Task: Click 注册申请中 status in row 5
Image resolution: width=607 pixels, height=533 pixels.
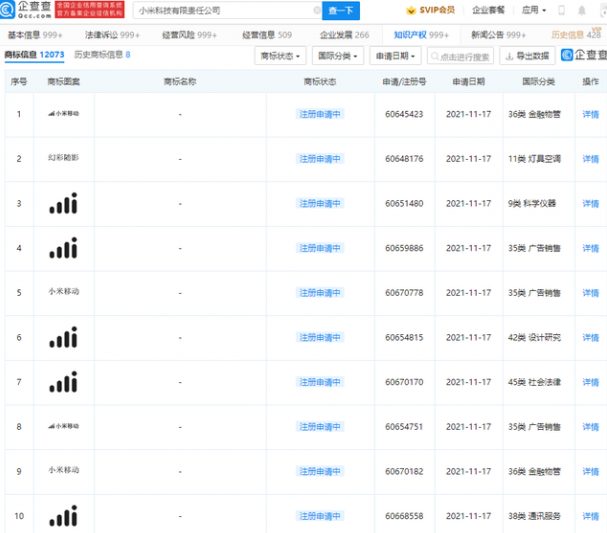Action: [x=320, y=293]
